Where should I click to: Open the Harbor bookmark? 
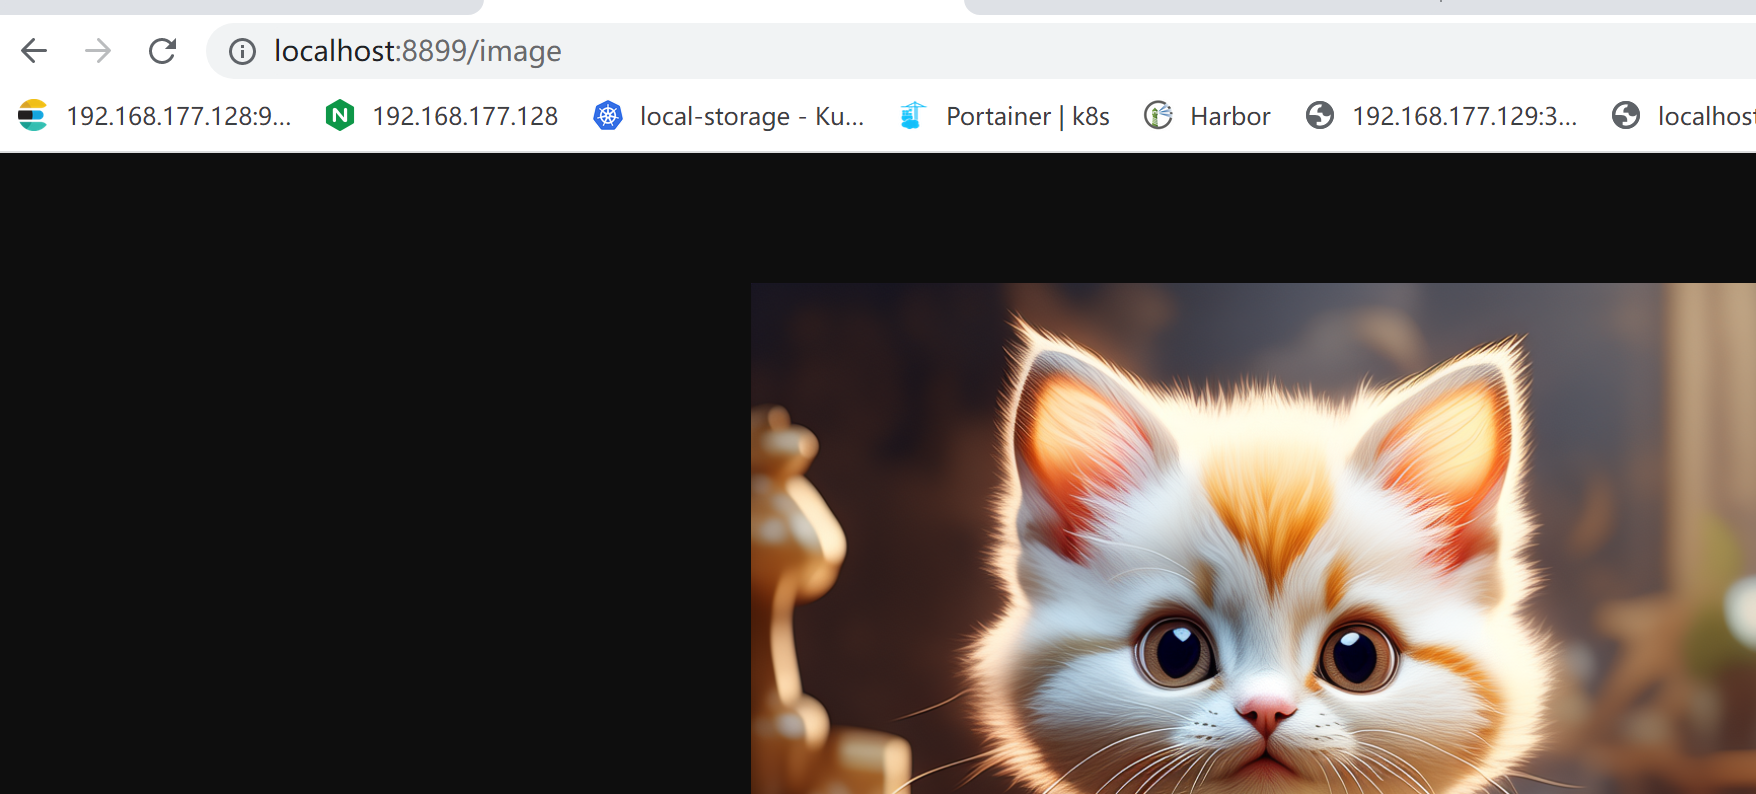1207,116
